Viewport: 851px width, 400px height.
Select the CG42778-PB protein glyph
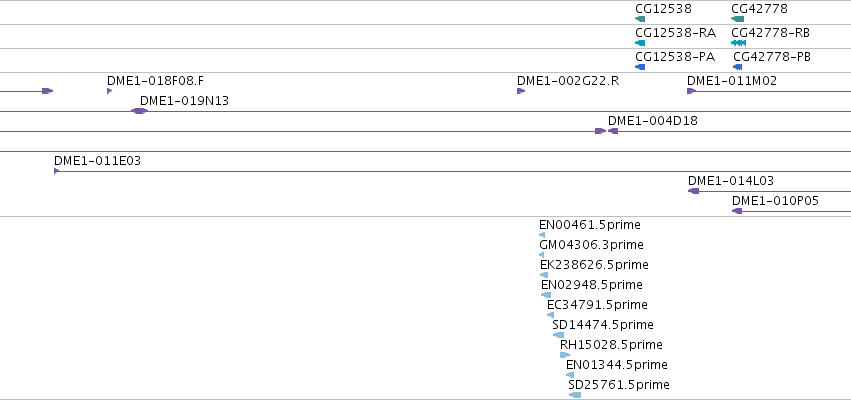coord(738,67)
